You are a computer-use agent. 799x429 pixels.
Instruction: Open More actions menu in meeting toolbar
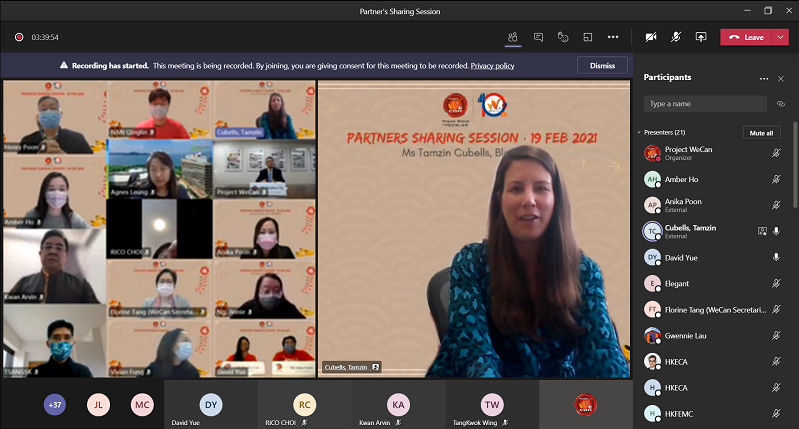pyautogui.click(x=614, y=37)
